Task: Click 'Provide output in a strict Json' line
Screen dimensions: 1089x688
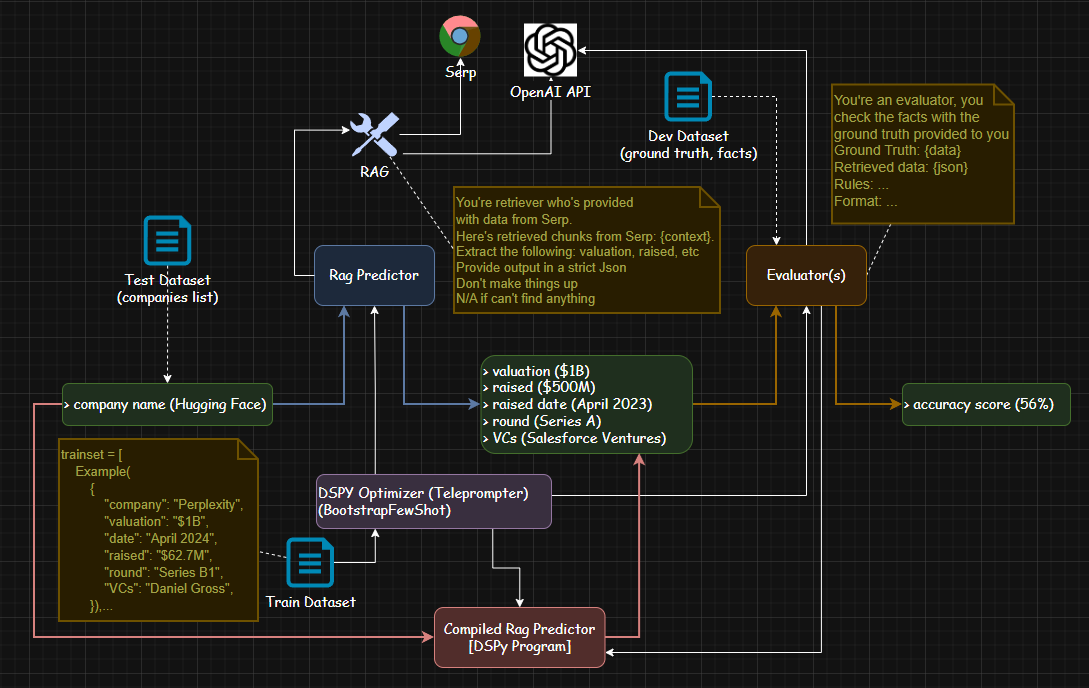Action: click(541, 267)
